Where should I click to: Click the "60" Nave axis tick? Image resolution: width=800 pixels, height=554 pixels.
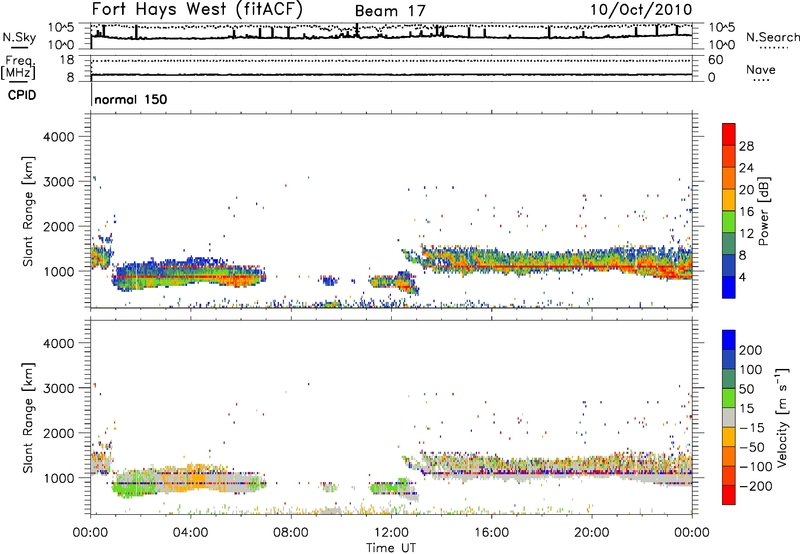[715, 60]
